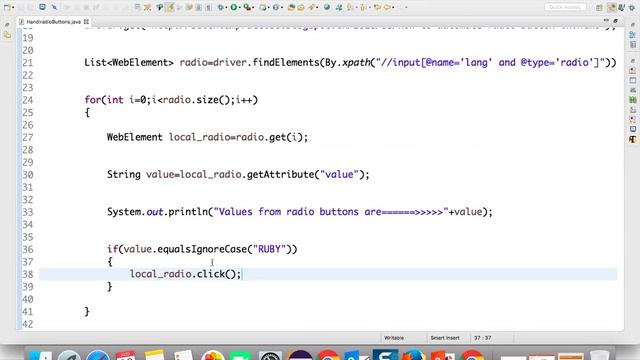Open Package Explorer from left trim

tap(7, 36)
